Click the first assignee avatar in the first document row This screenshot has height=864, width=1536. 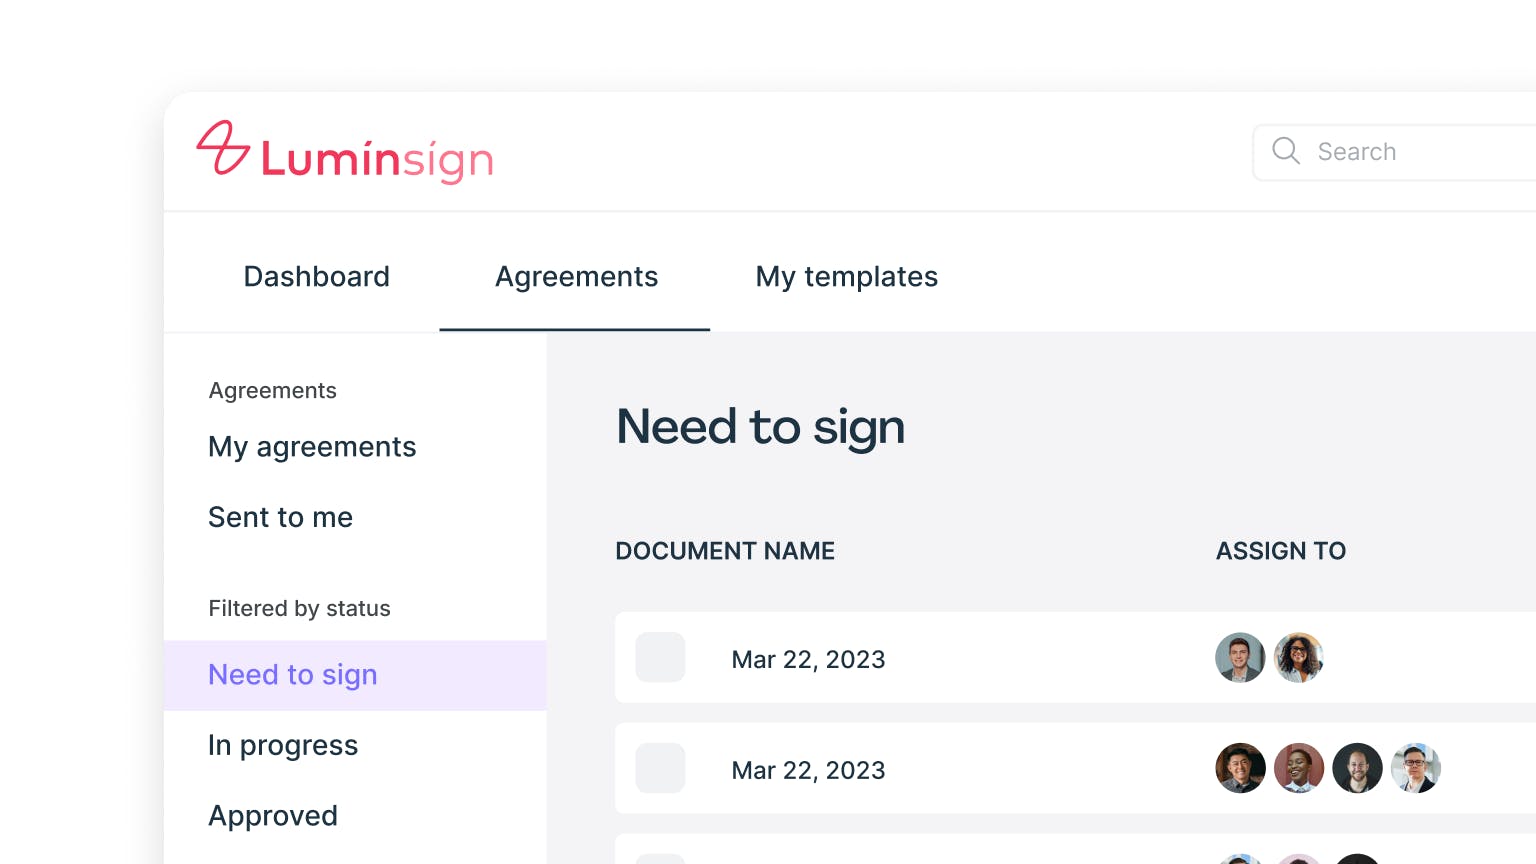1240,658
